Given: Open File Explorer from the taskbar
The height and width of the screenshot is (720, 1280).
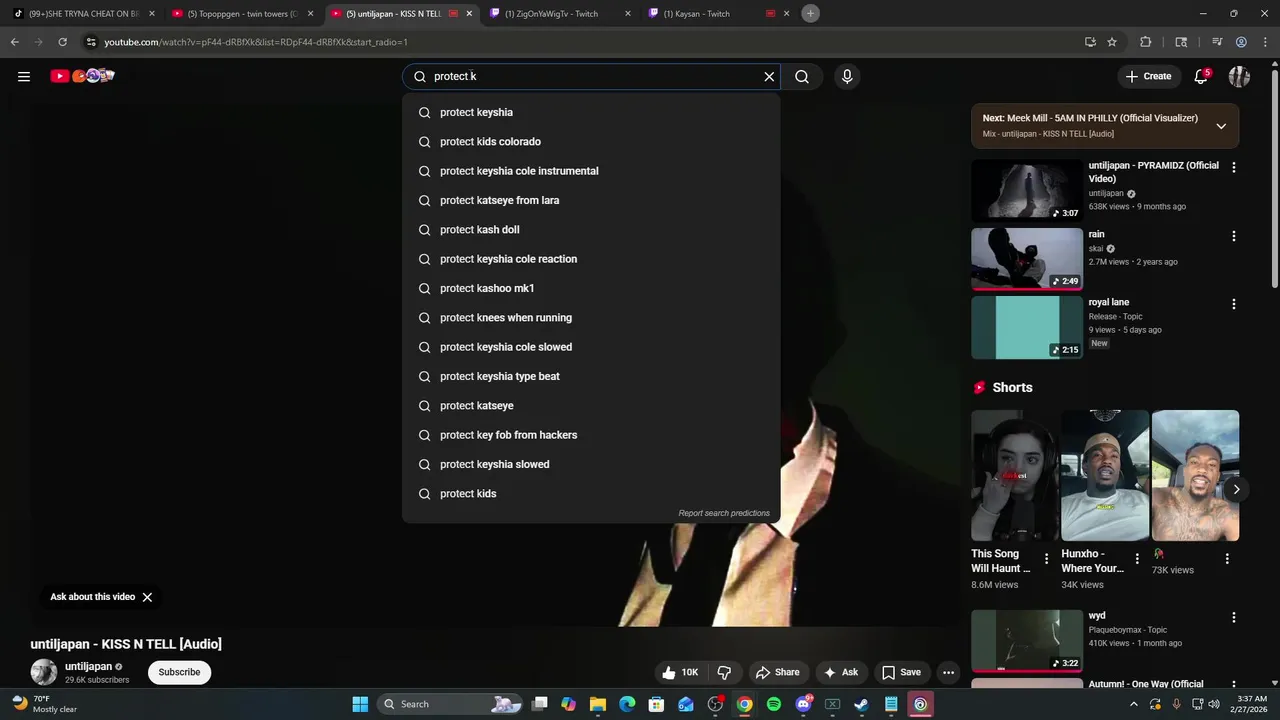Looking at the screenshot, I should click(598, 704).
